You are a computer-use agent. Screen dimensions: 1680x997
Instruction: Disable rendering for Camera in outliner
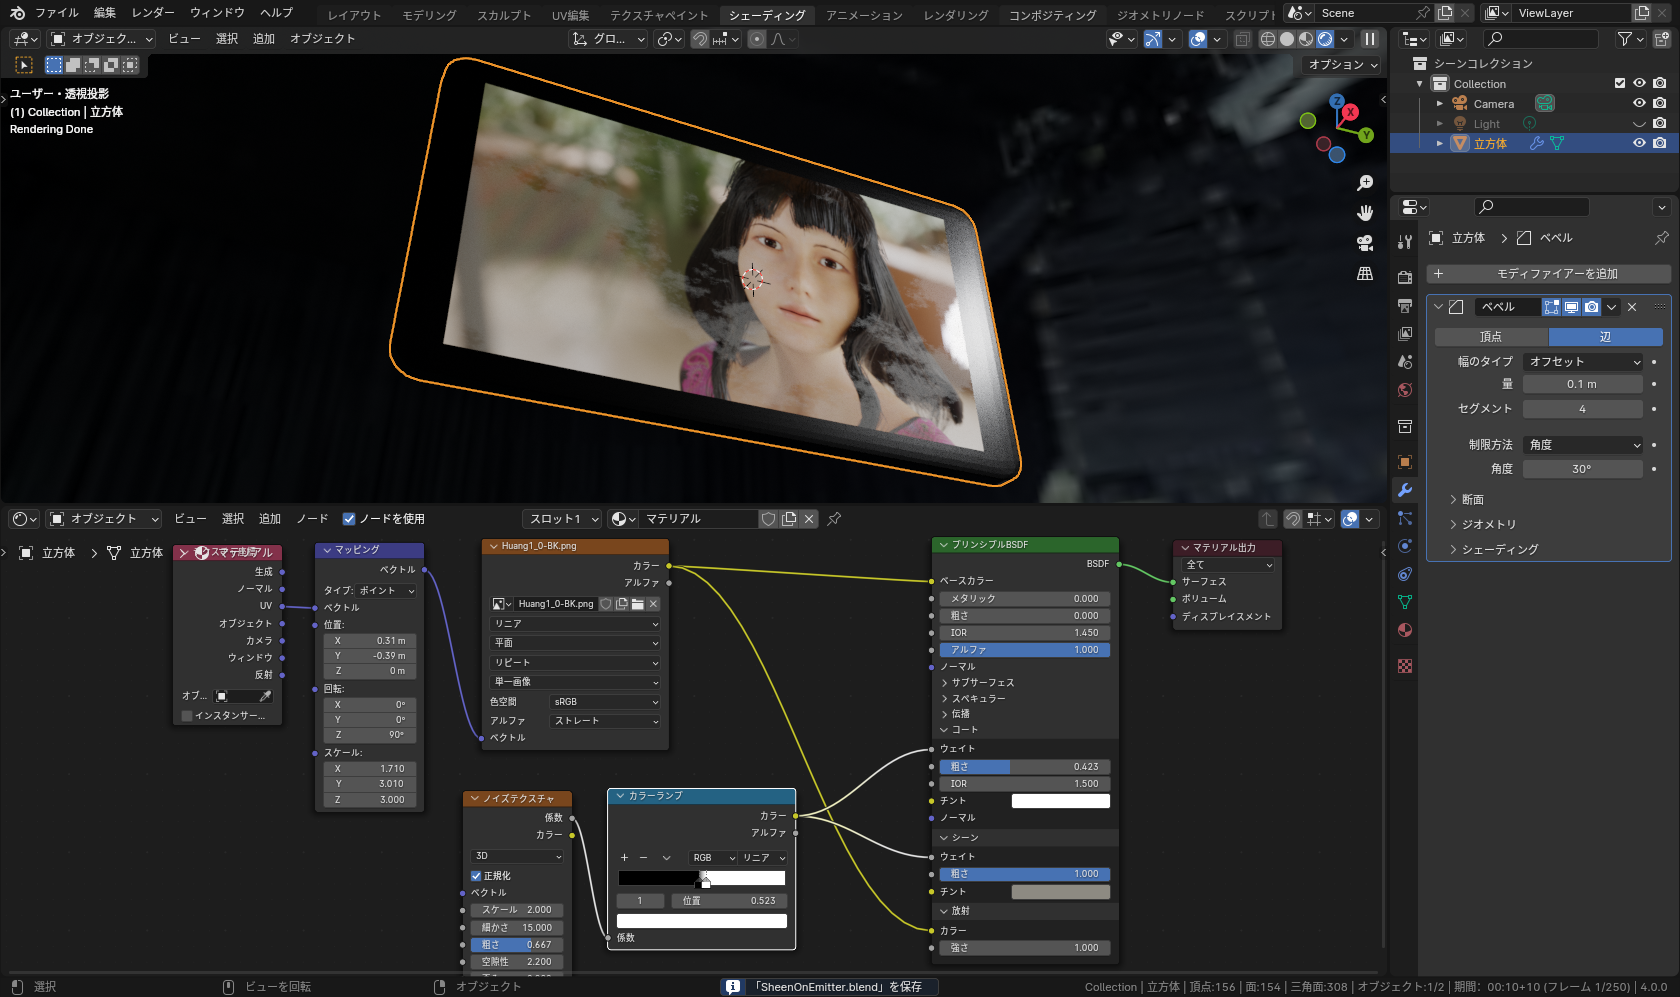[1660, 103]
